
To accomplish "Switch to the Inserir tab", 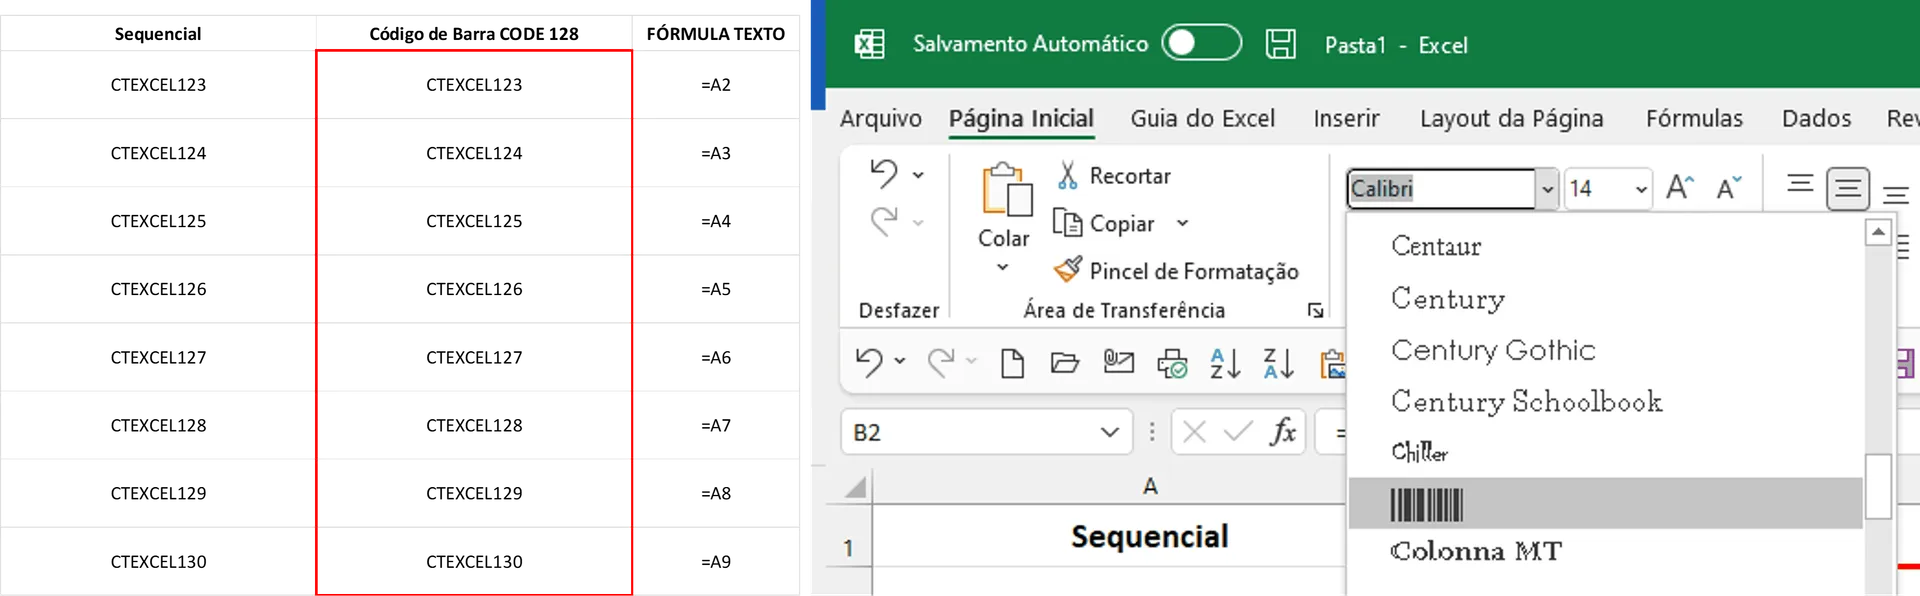I will [x=1346, y=118].
